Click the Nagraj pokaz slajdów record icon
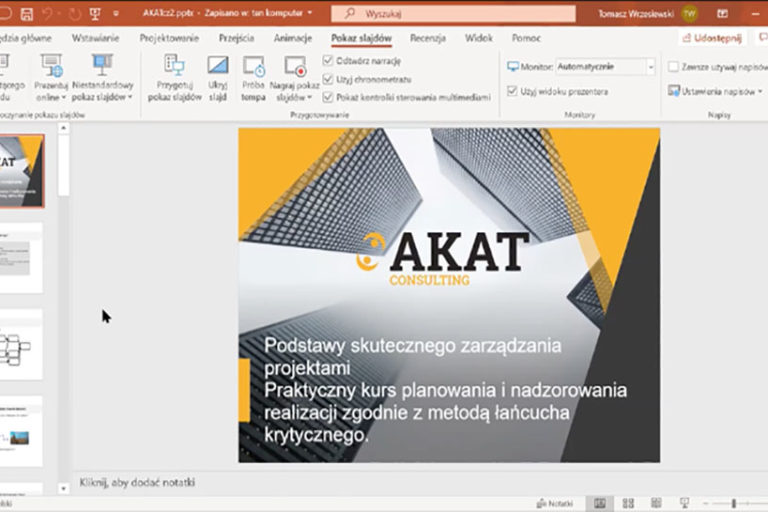Viewport: 768px width, 512px height. point(295,68)
